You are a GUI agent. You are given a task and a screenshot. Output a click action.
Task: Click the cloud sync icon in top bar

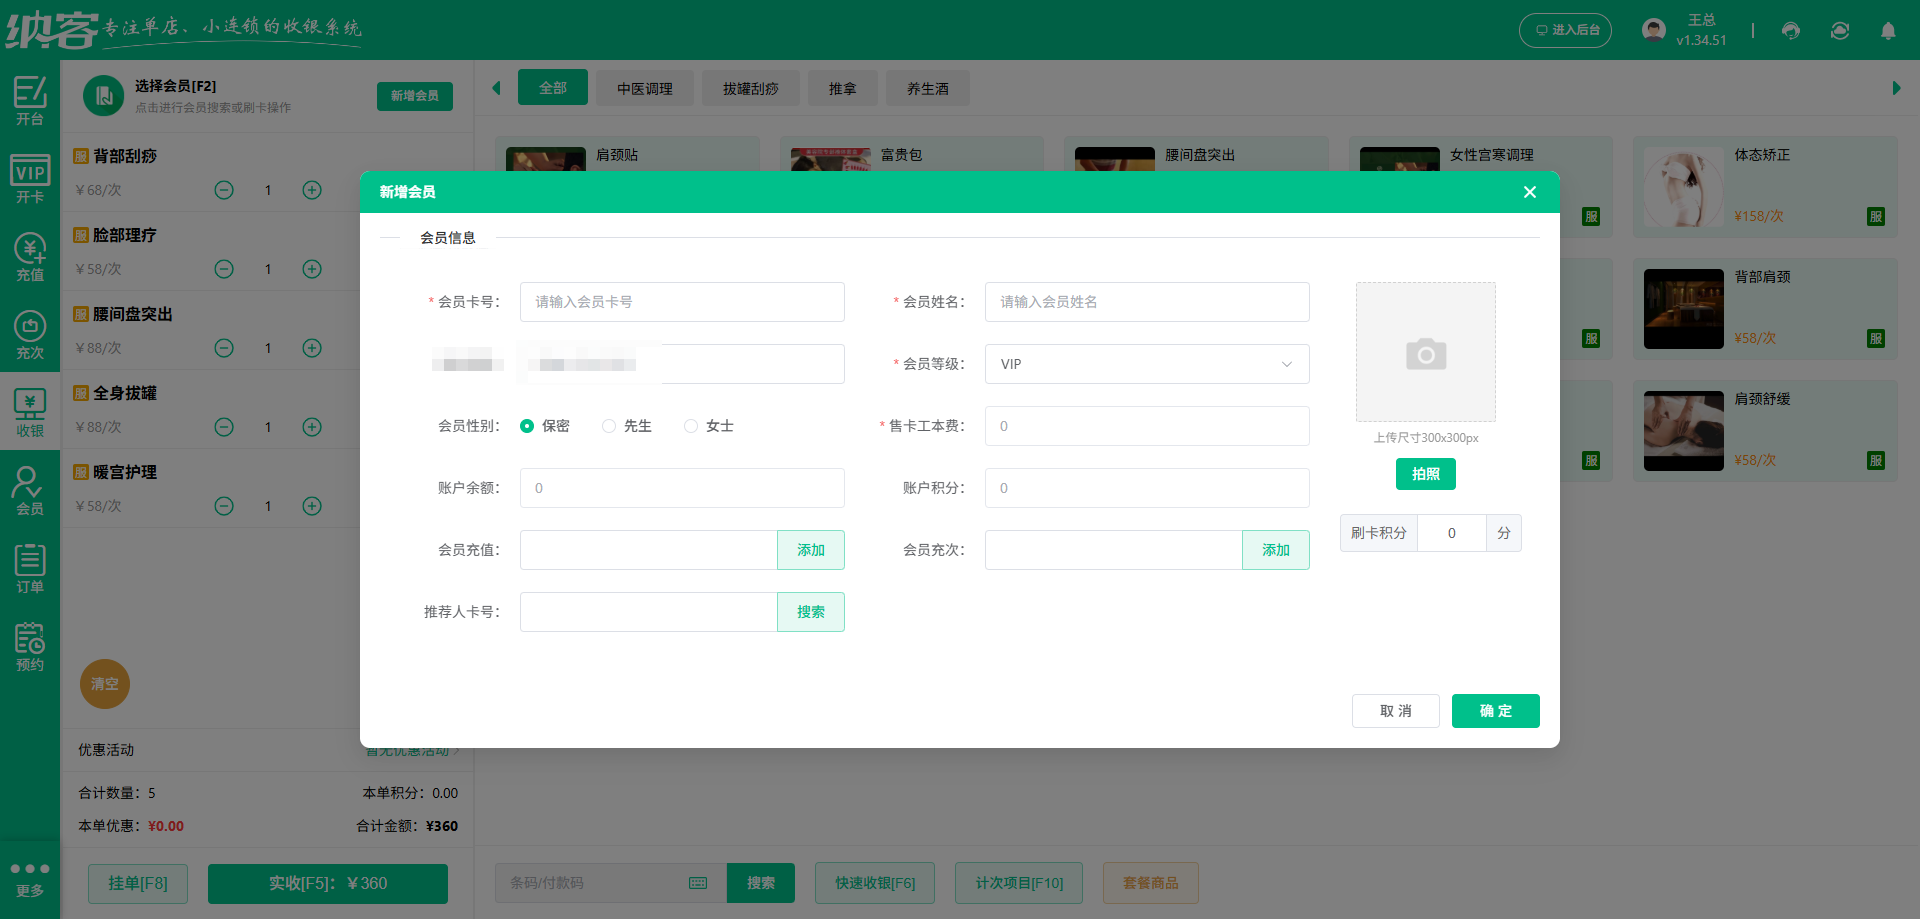1839,31
